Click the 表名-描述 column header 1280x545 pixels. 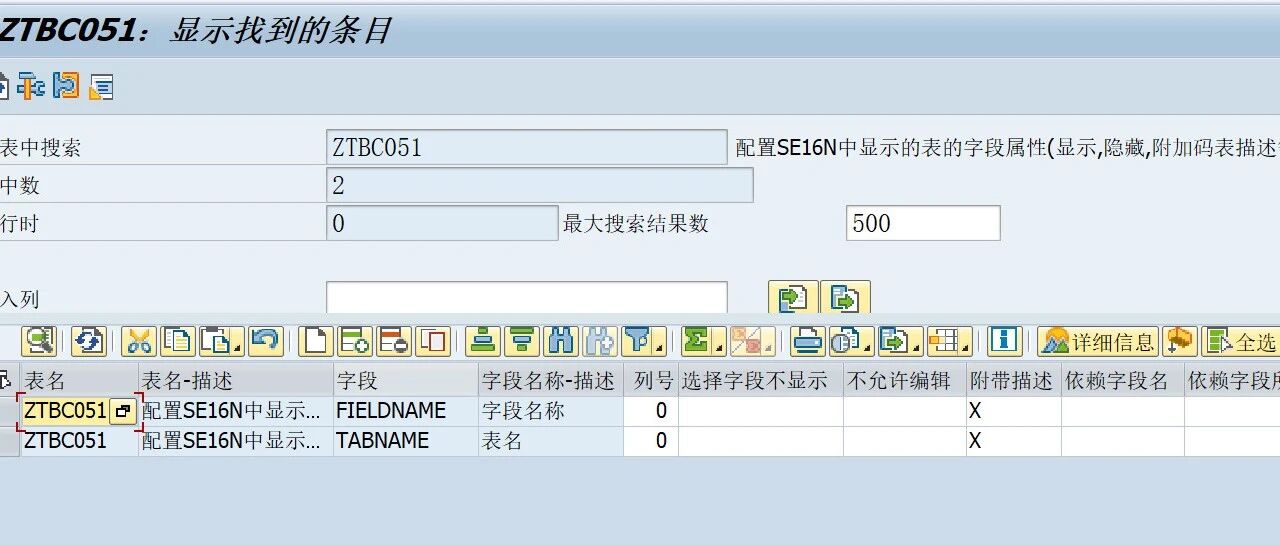pos(236,380)
